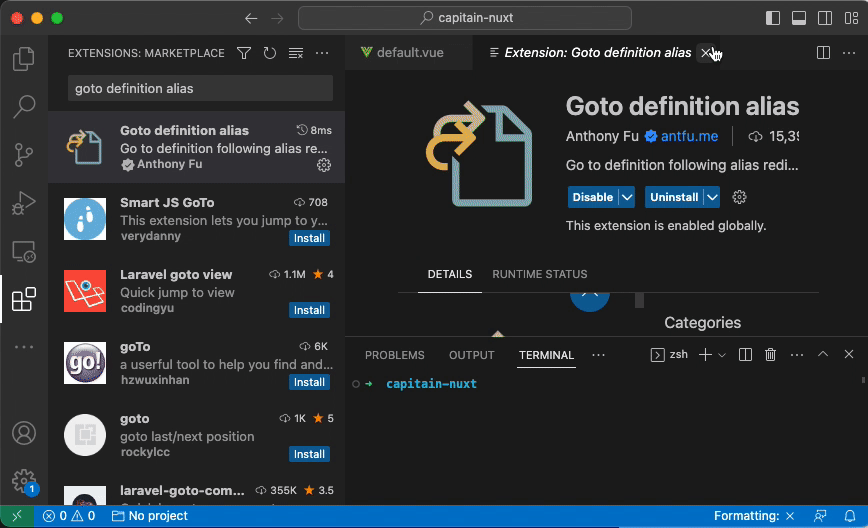This screenshot has height=528, width=868.
Task: Open extension settings gear next to Uninstall
Action: [739, 197]
